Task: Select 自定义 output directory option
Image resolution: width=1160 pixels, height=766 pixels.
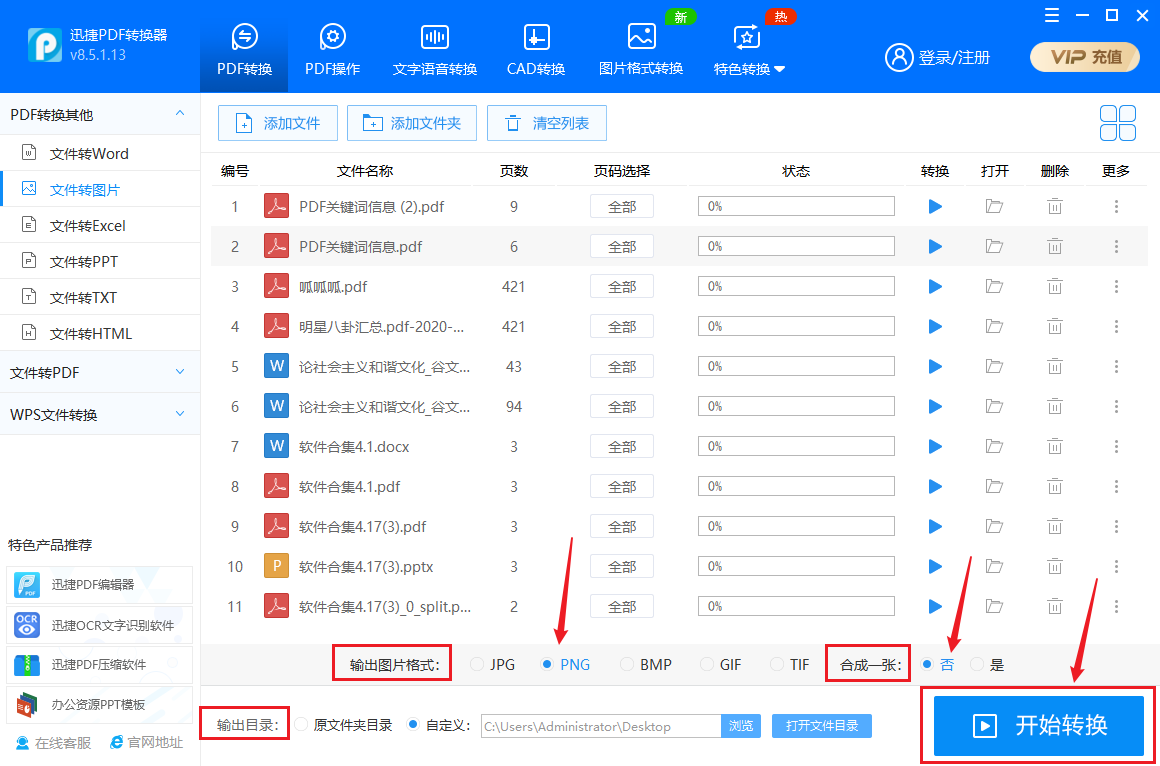Action: point(439,725)
